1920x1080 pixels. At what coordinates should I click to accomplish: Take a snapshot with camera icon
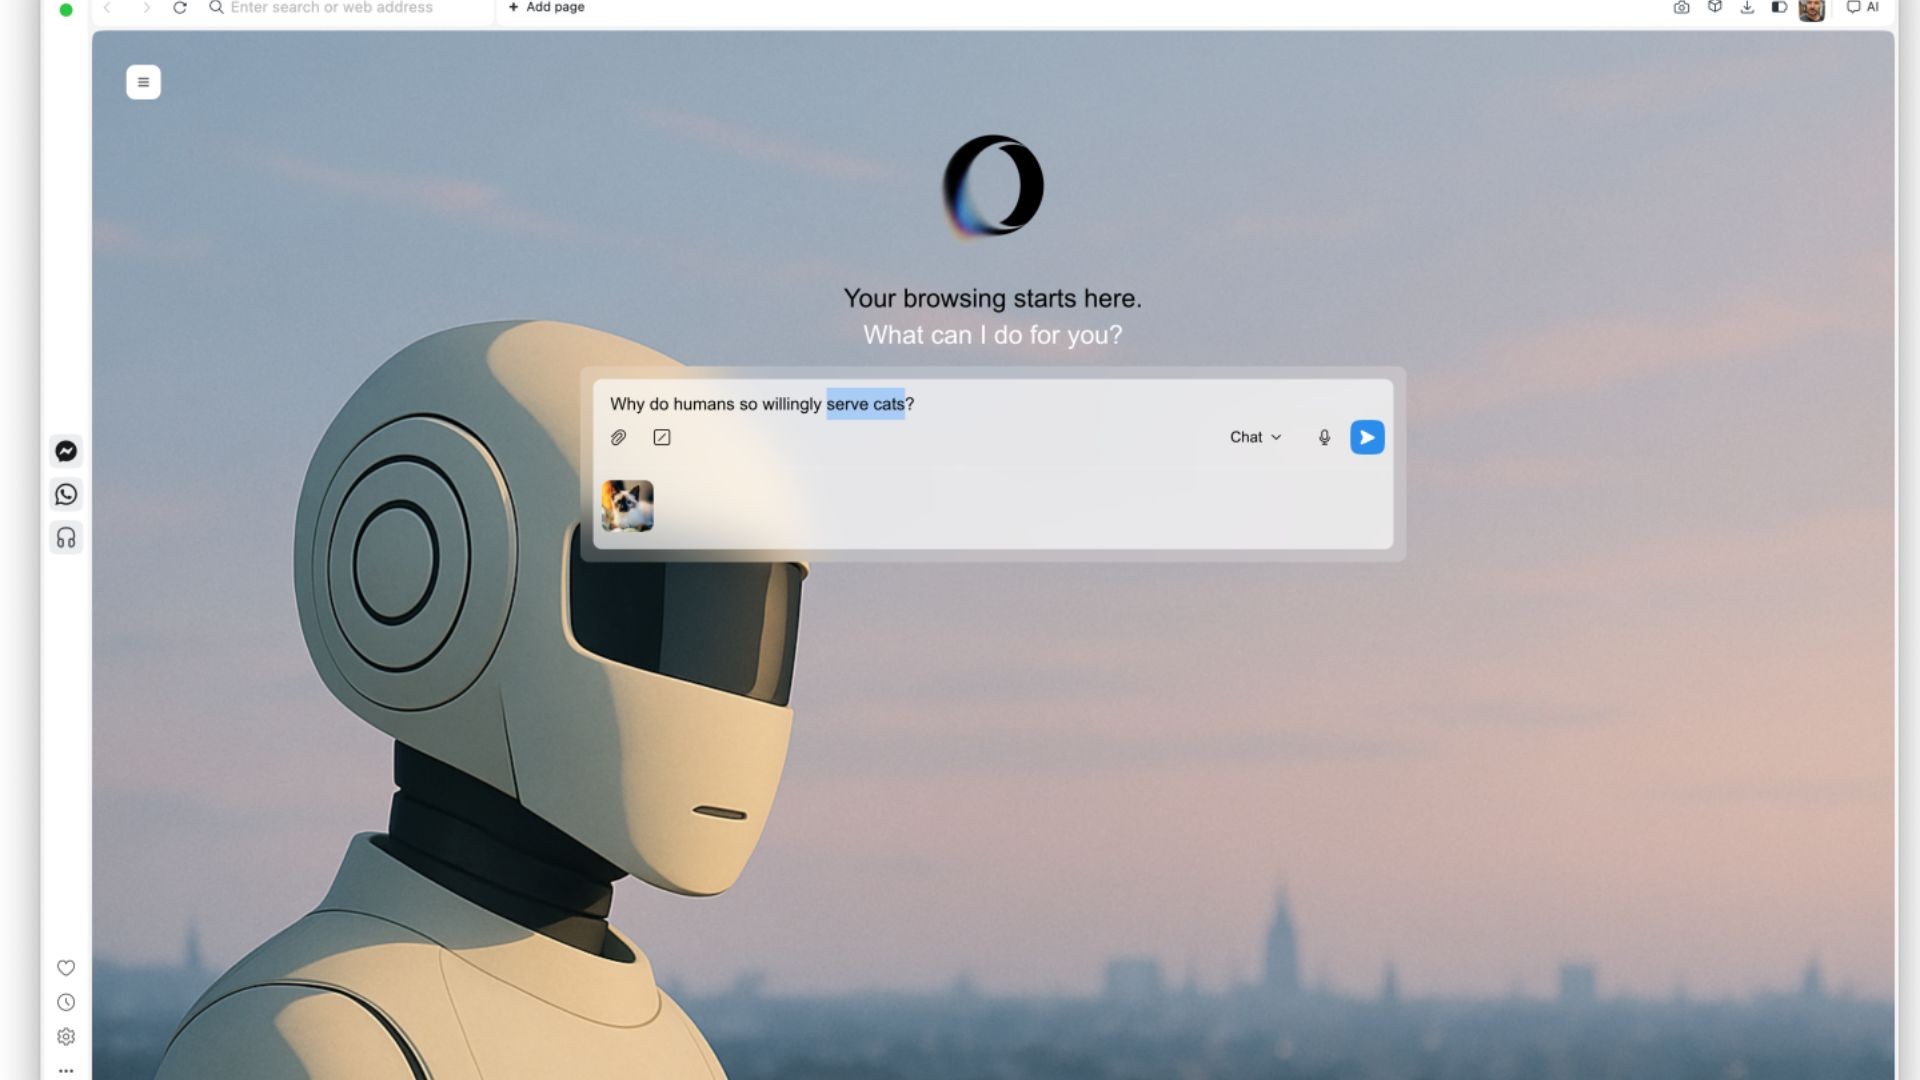coord(1681,8)
